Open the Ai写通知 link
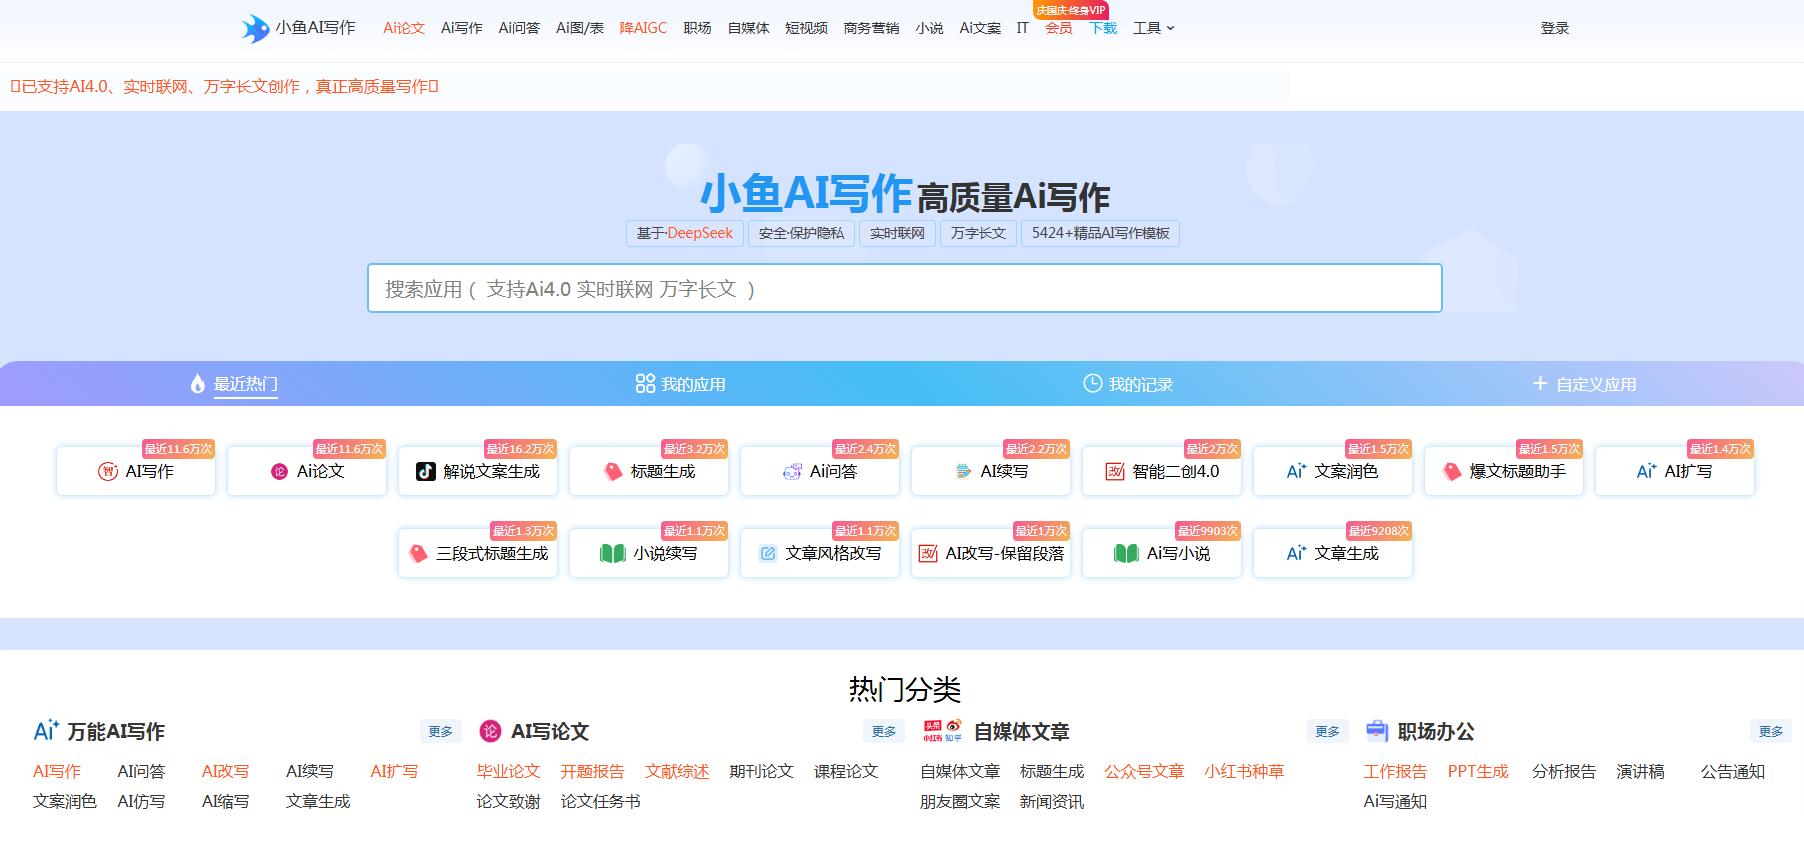Viewport: 1804px width, 862px height. click(1395, 801)
